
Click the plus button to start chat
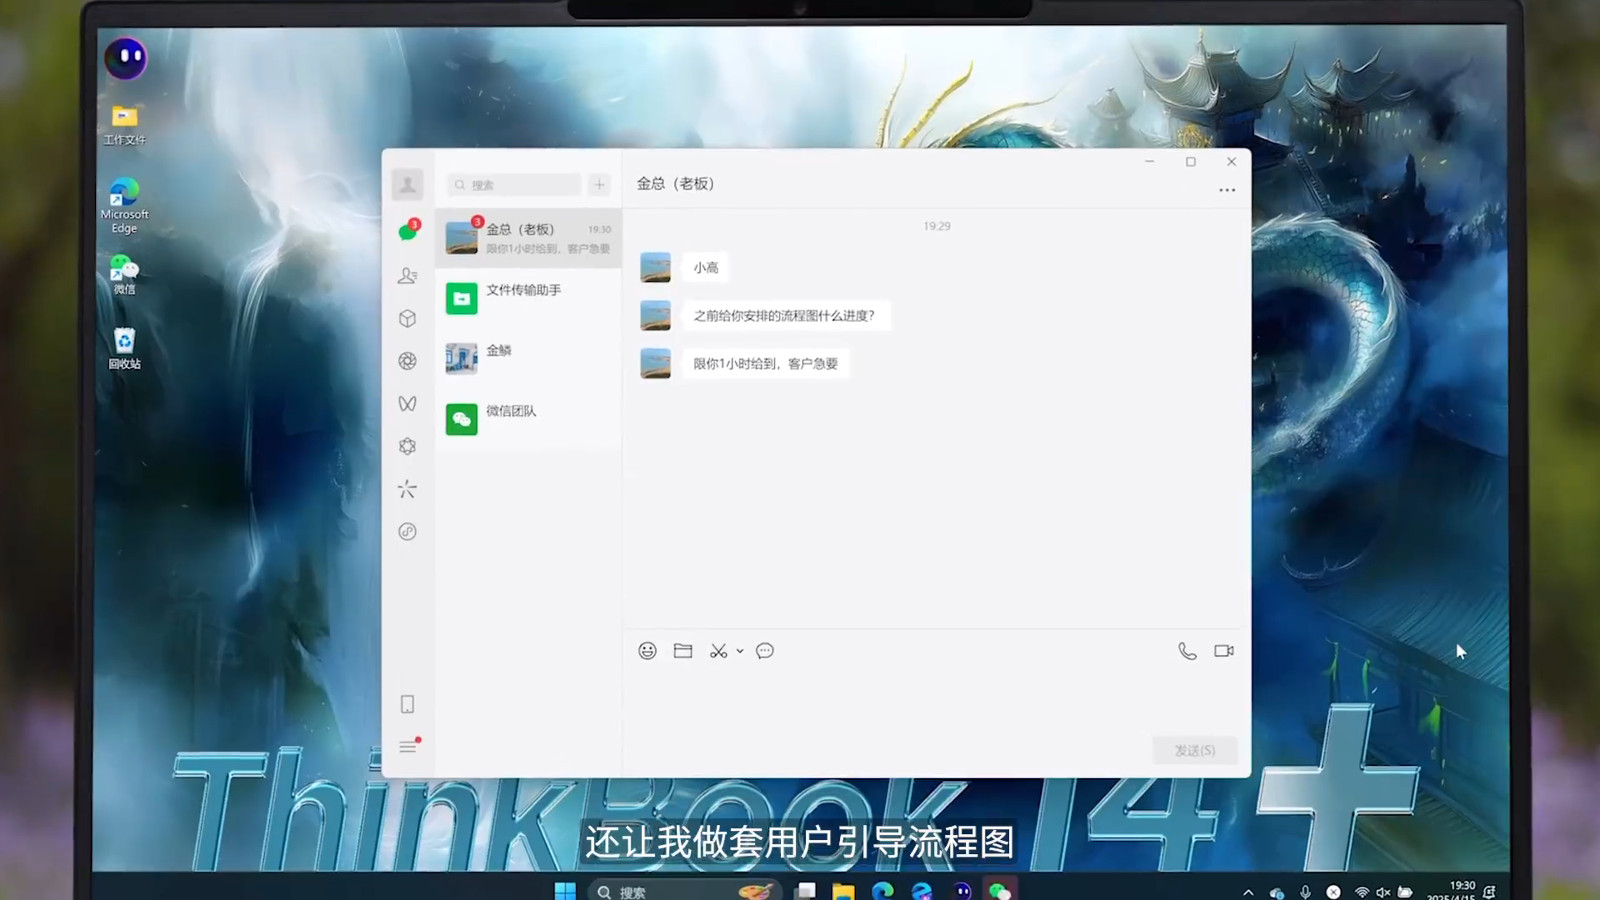599,185
